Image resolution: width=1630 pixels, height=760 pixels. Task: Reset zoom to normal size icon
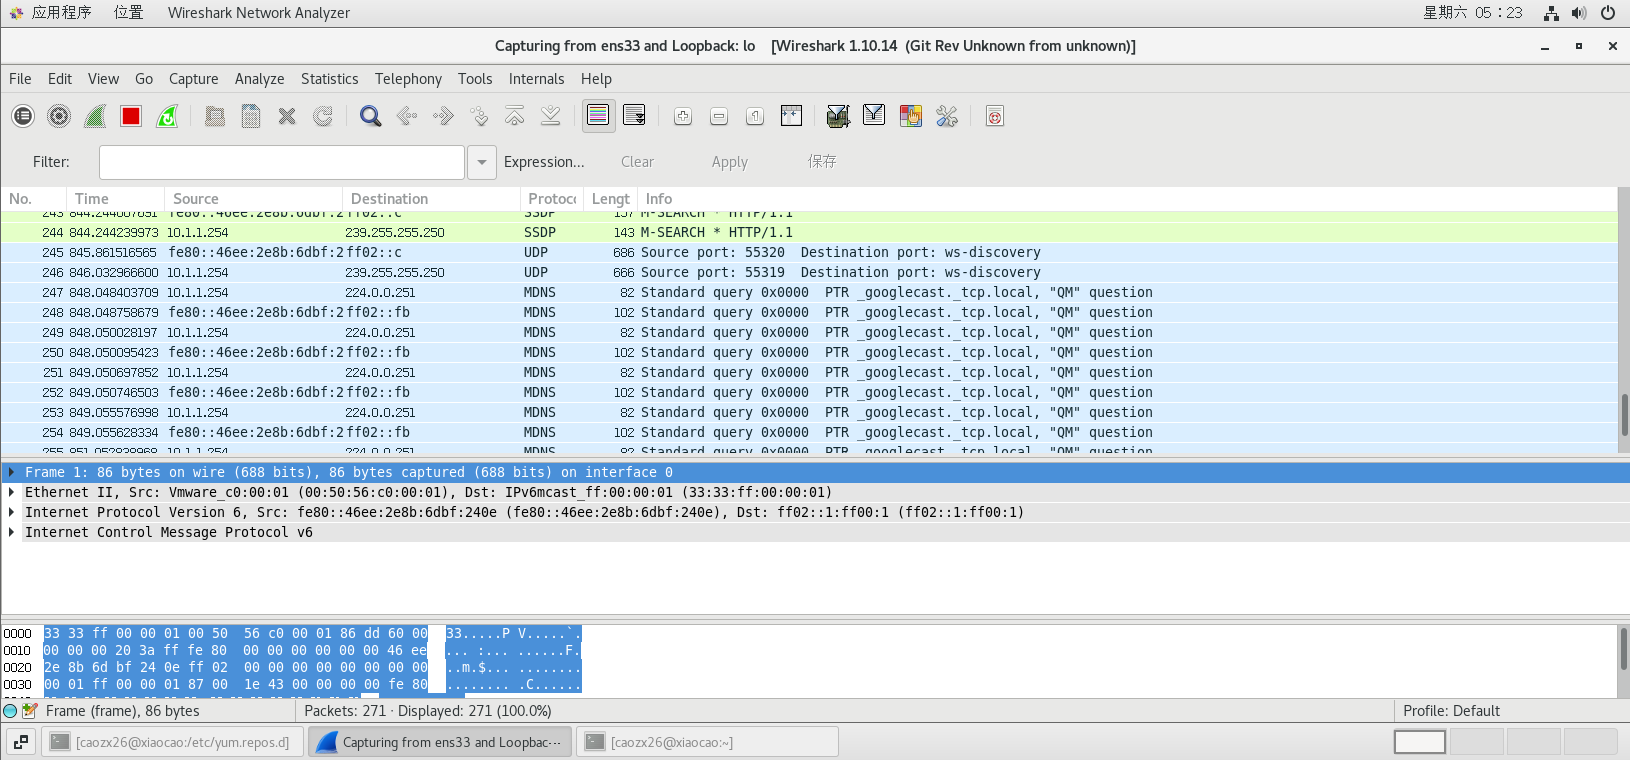coord(755,116)
